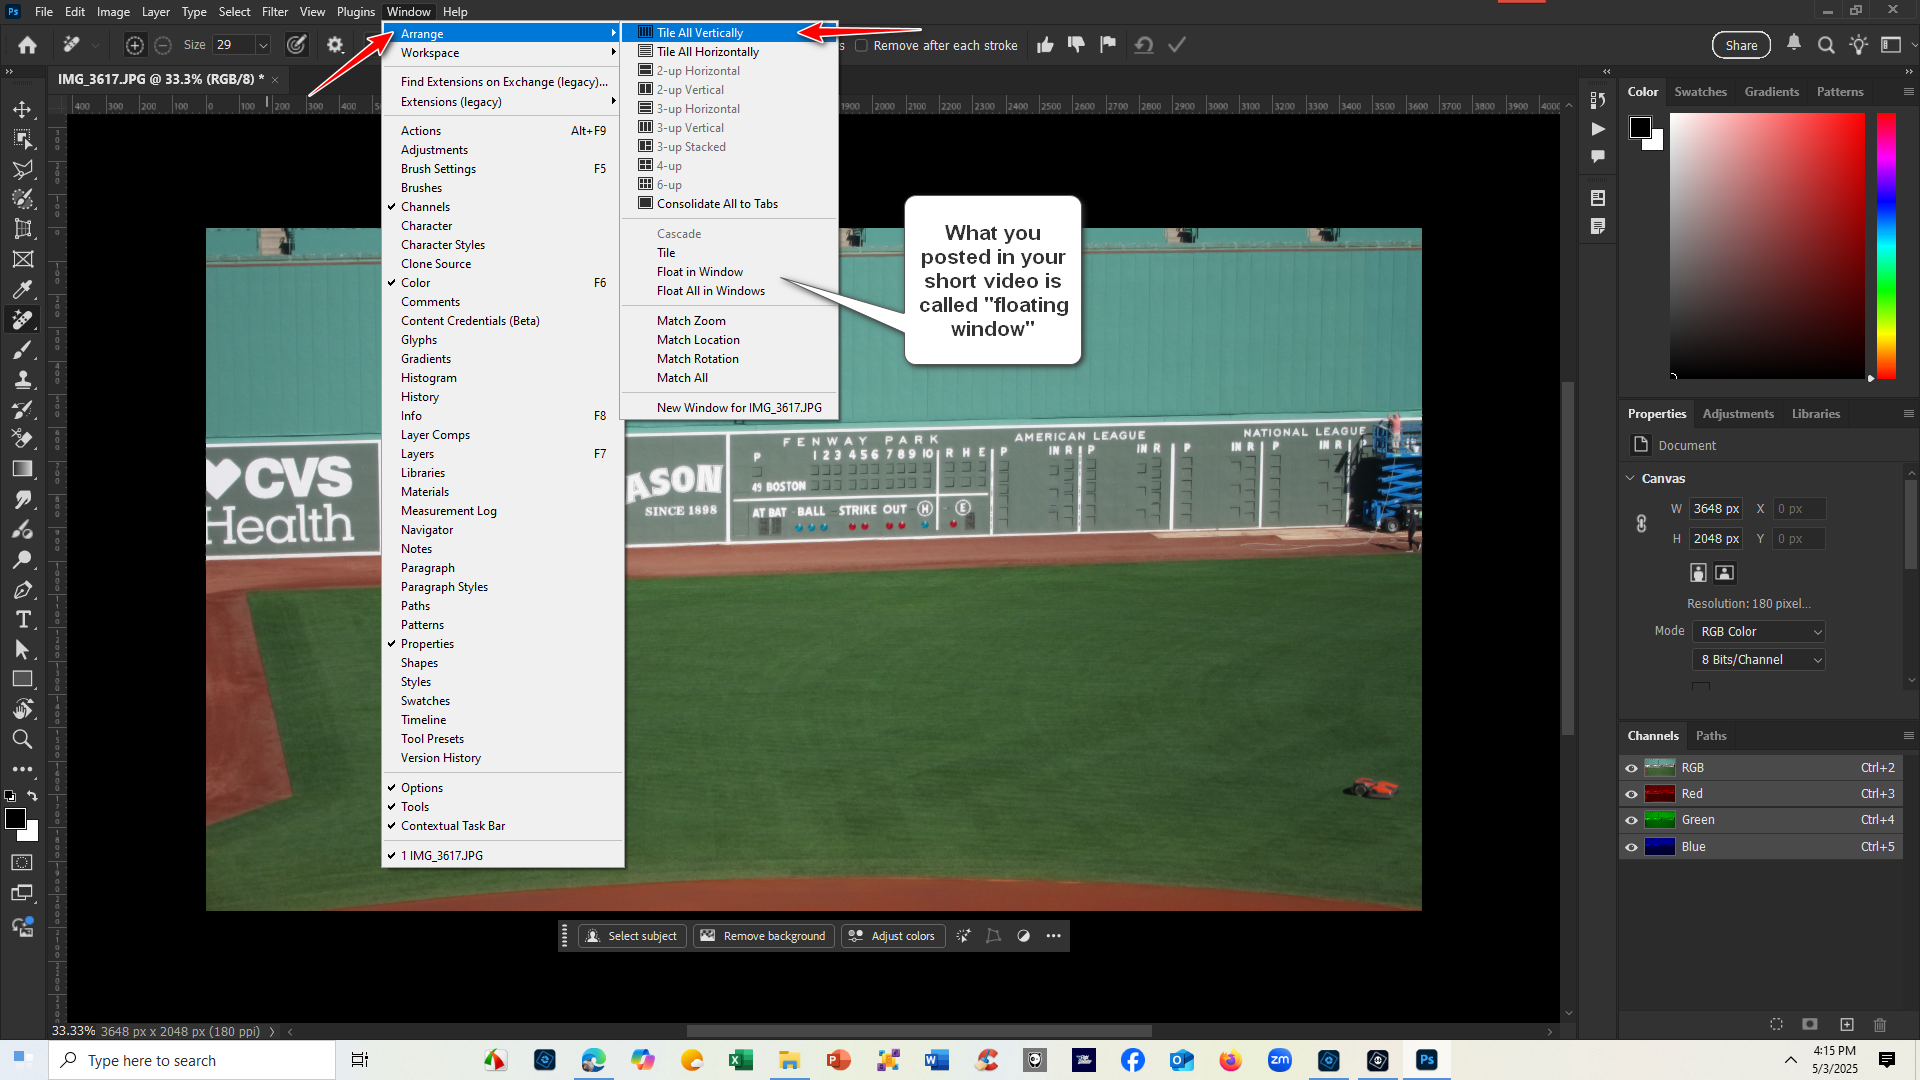This screenshot has width=1920, height=1080.
Task: Select the Gradient tool
Action: click(24, 467)
